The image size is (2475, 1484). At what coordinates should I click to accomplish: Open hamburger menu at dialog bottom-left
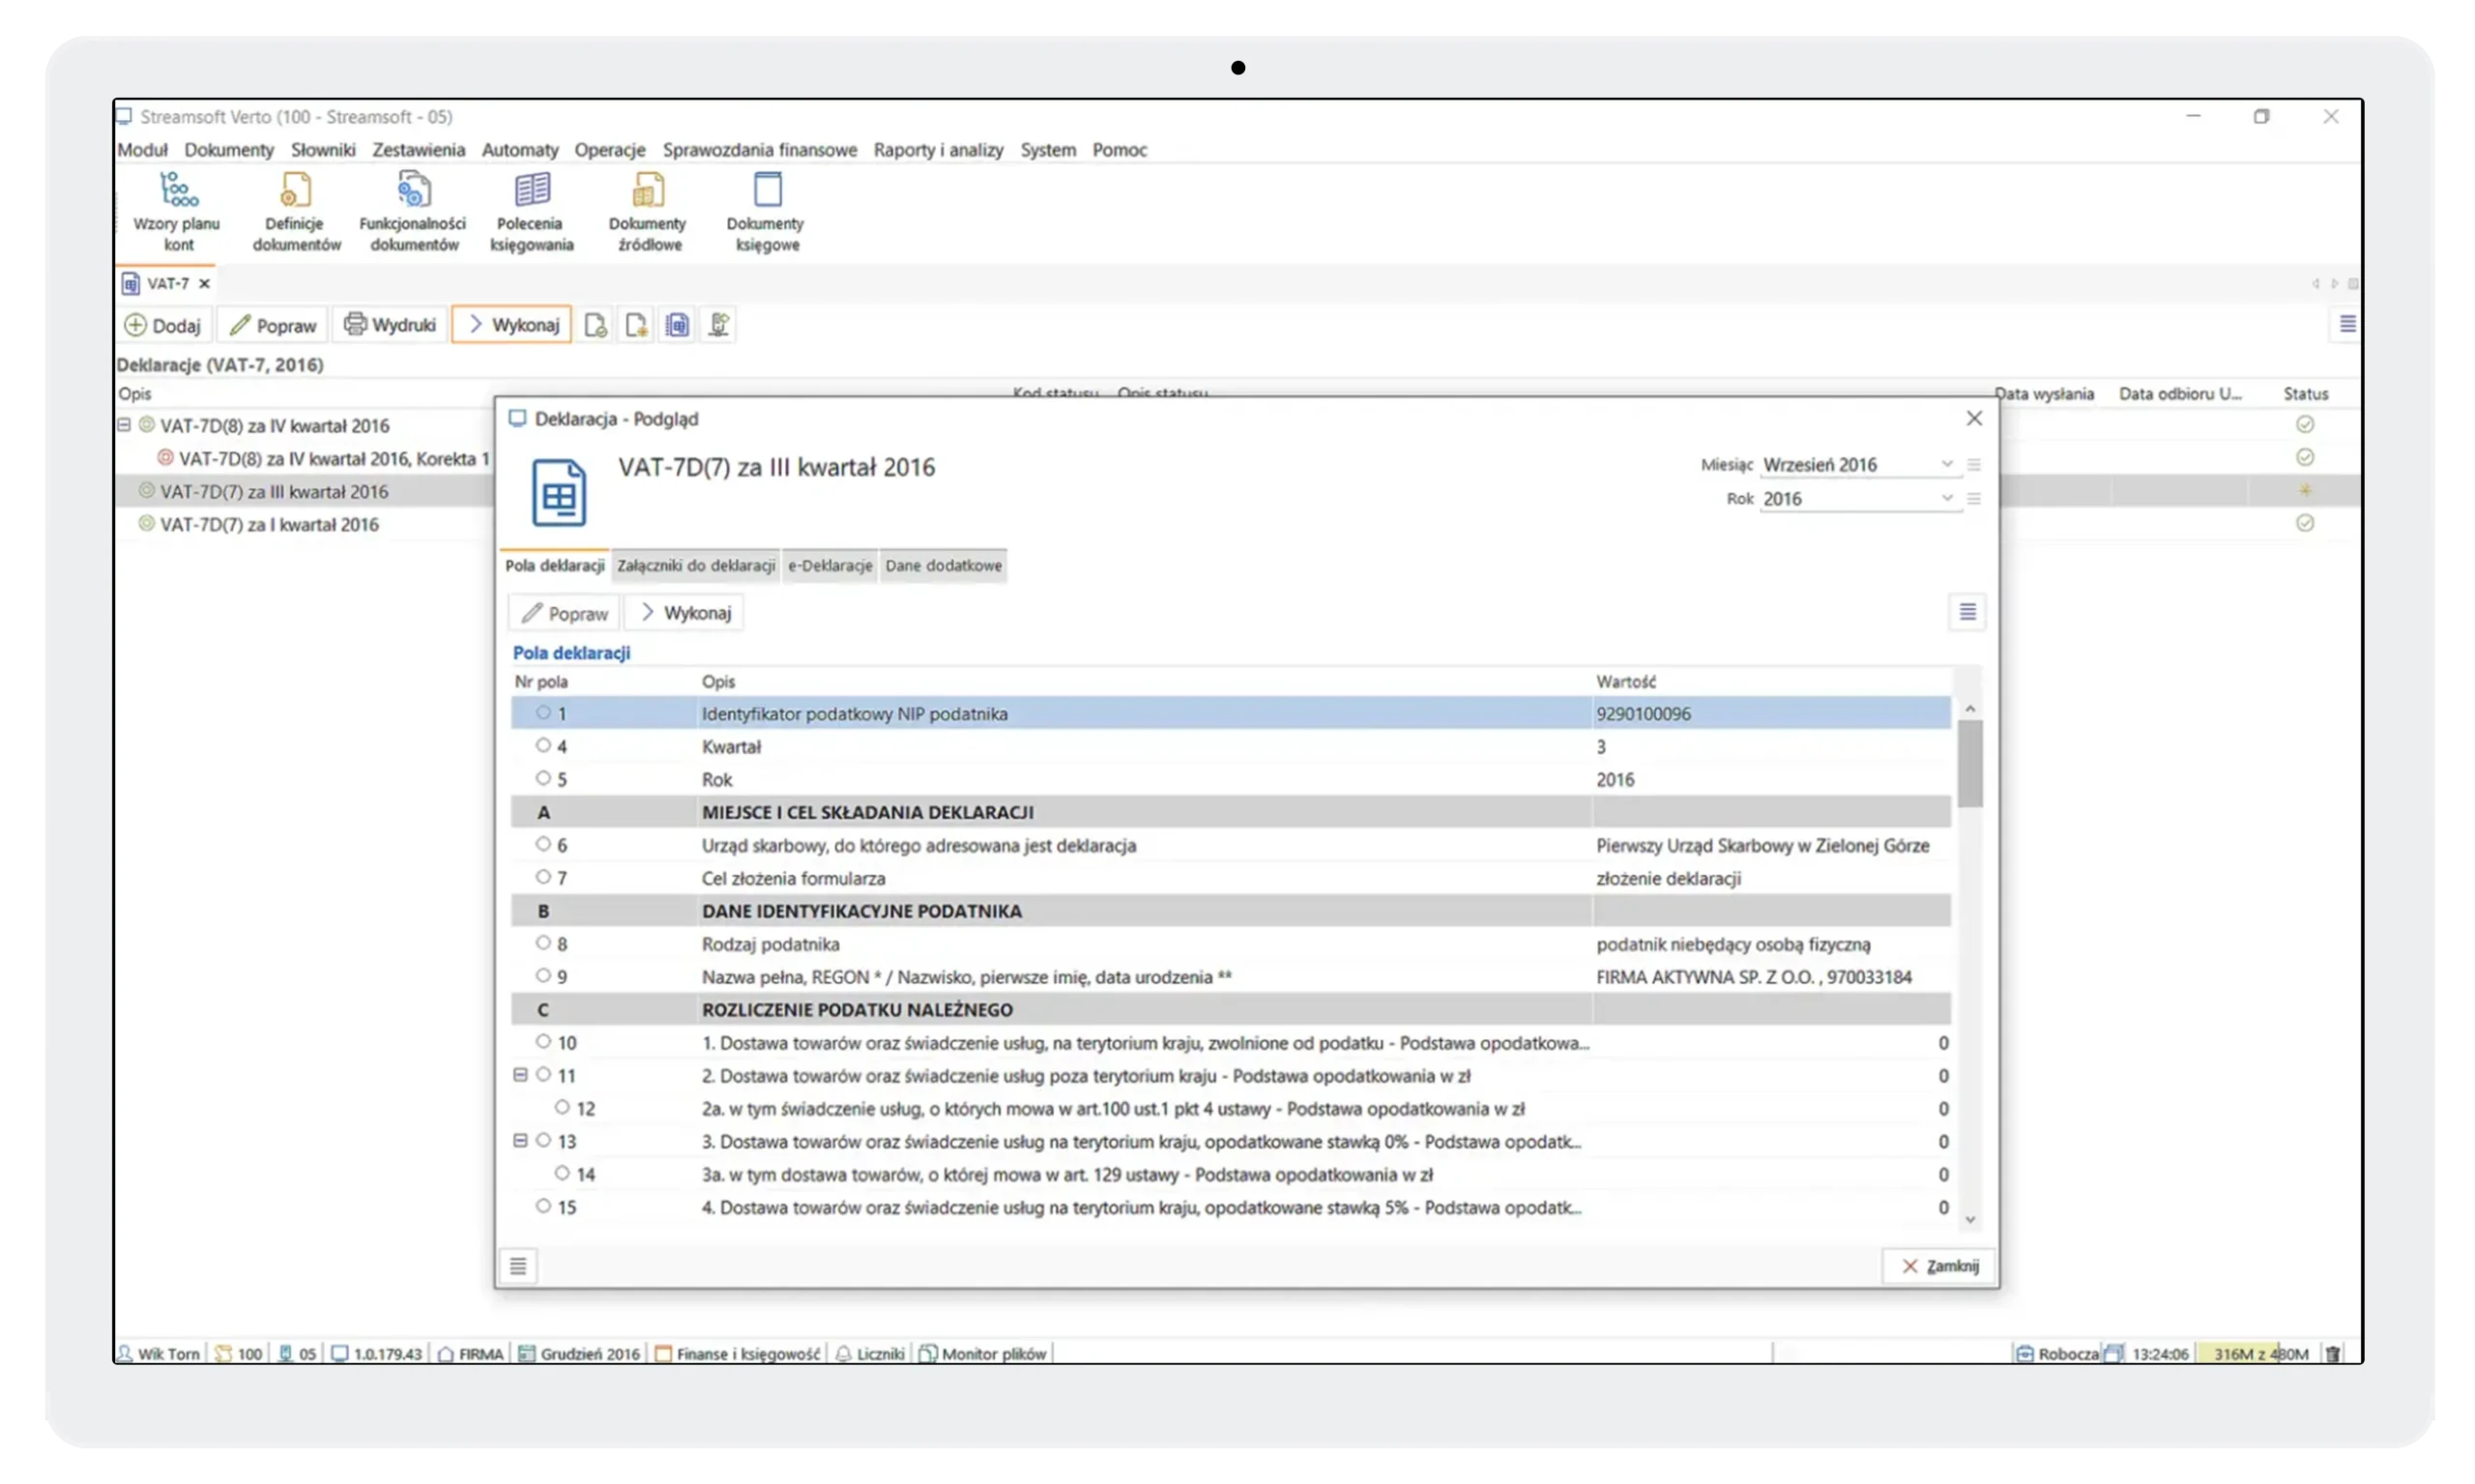pos(518,1266)
